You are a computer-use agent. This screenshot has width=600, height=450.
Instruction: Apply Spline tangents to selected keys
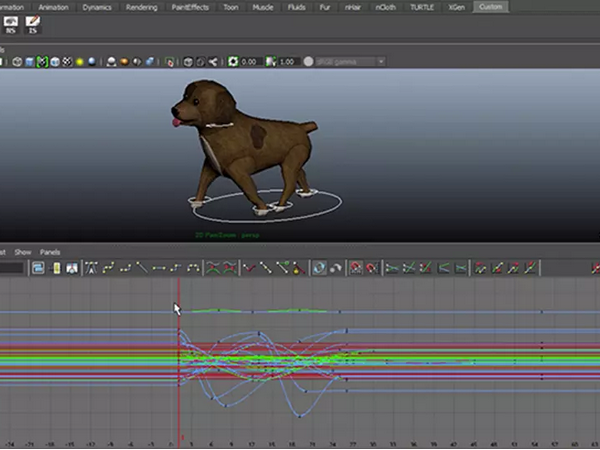(108, 268)
